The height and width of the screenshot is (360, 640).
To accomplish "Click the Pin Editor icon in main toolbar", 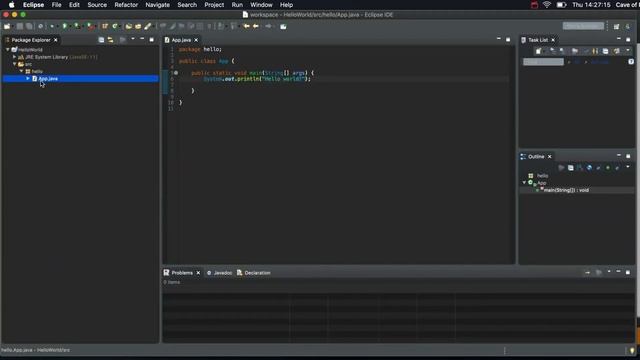I will point(283,26).
